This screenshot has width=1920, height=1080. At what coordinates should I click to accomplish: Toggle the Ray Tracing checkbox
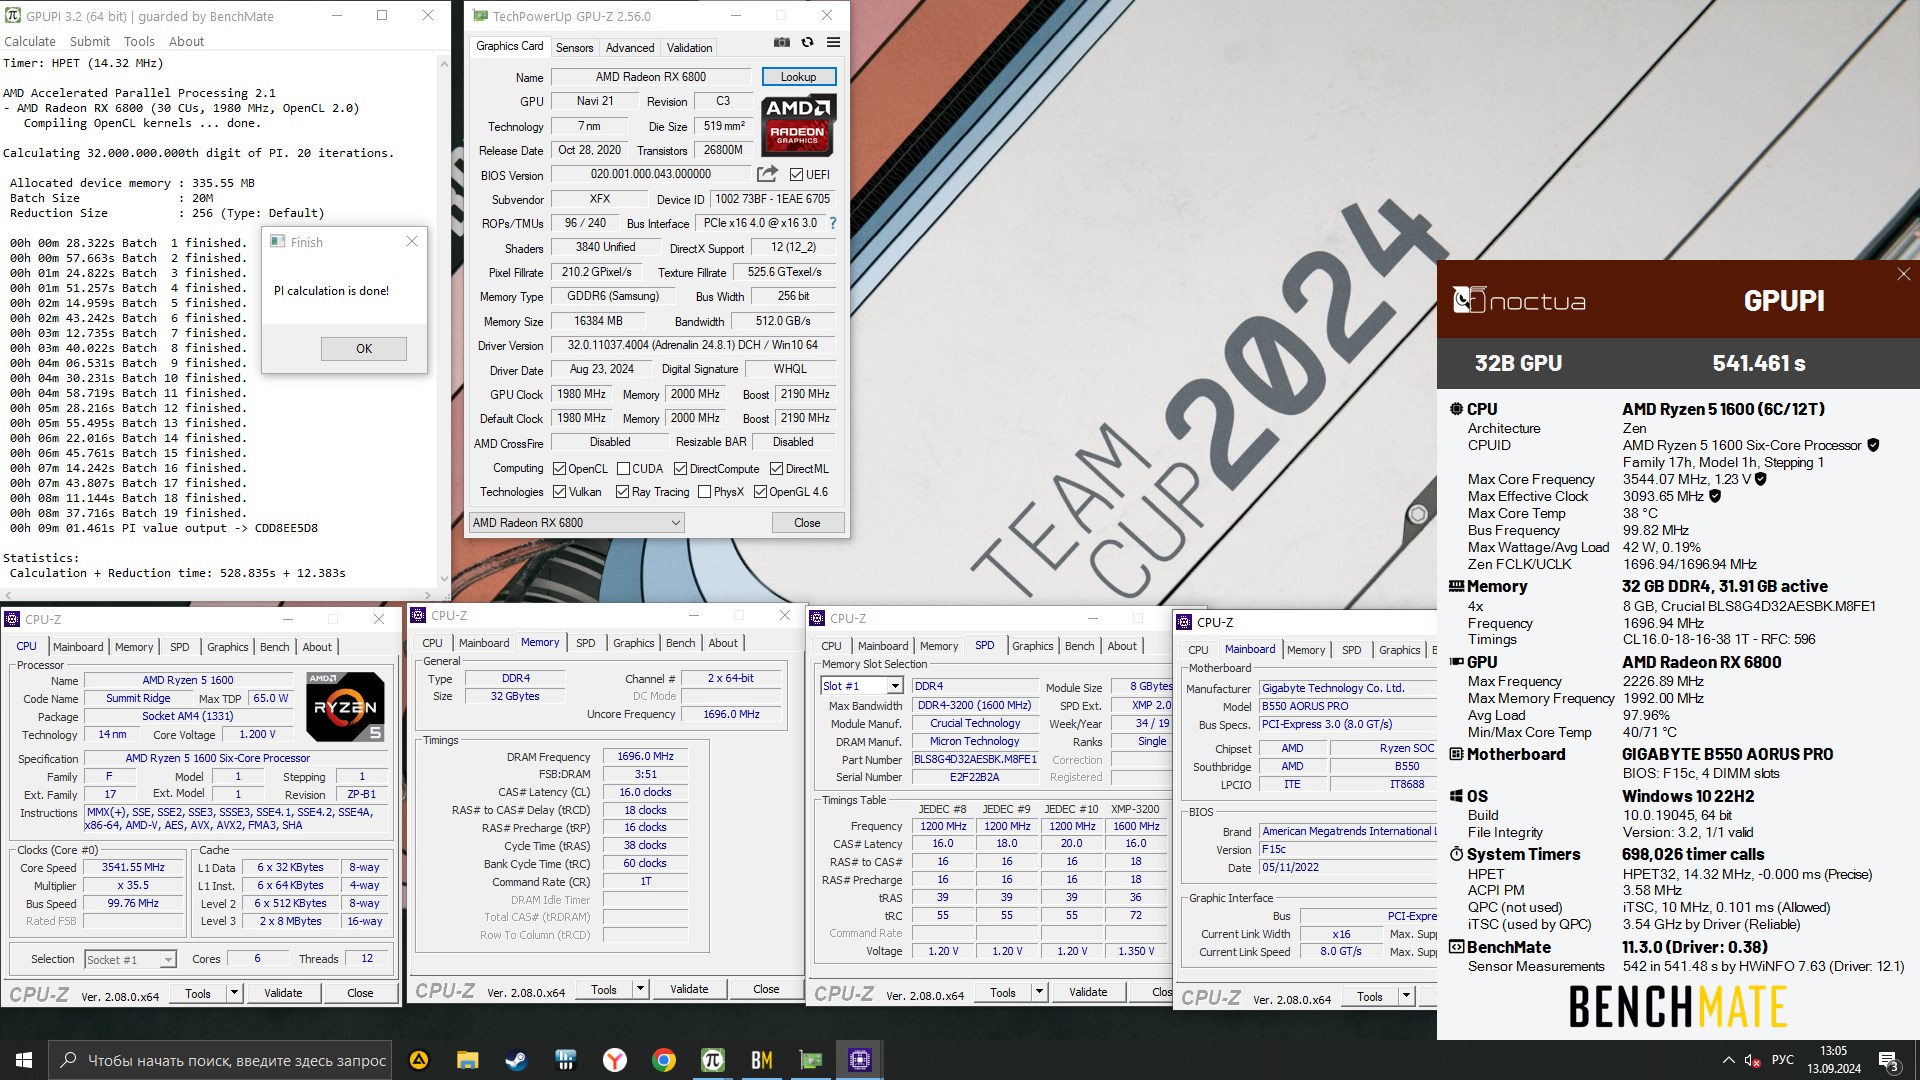click(x=622, y=491)
